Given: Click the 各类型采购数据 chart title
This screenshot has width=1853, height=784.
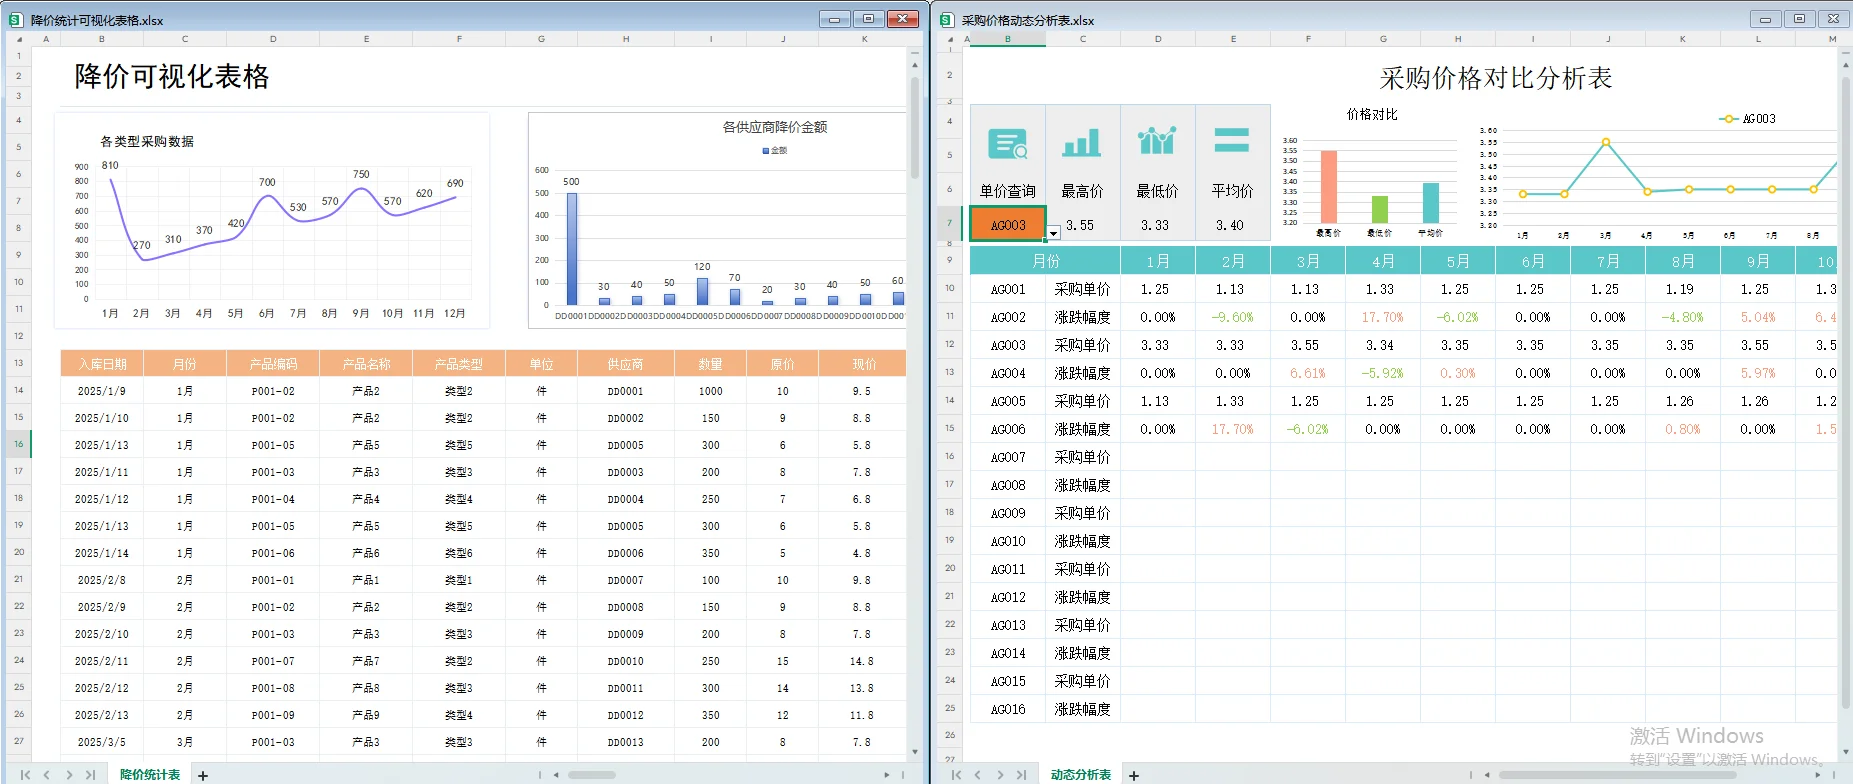Looking at the screenshot, I should pos(147,141).
